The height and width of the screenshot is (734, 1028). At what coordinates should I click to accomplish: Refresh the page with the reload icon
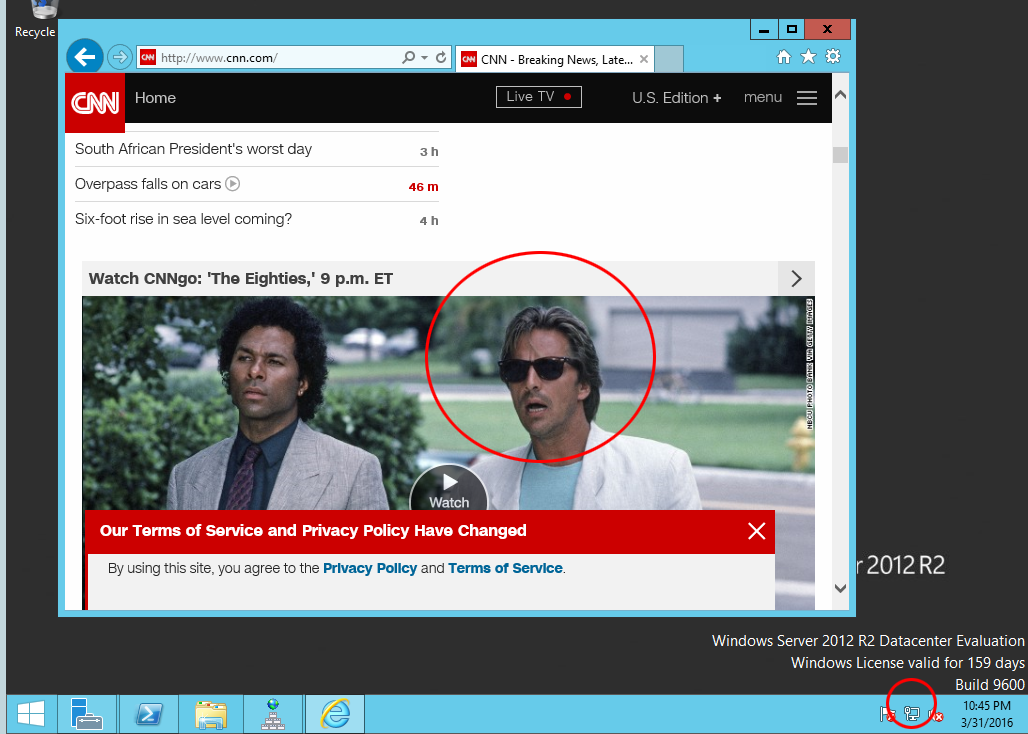(441, 58)
